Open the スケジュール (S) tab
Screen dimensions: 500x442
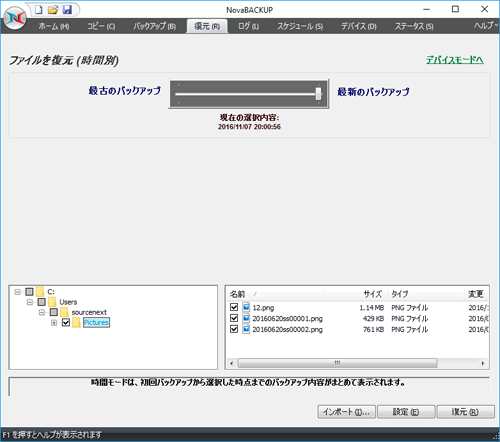(300, 26)
